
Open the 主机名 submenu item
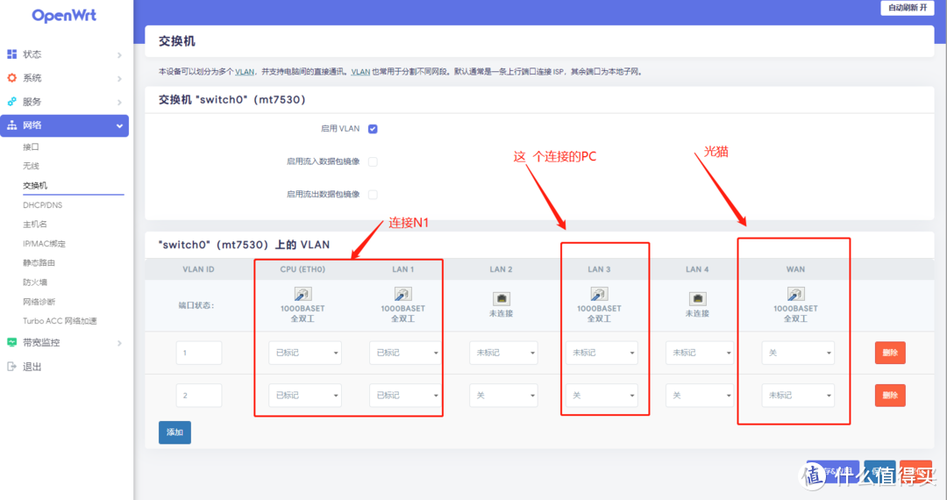coord(35,224)
